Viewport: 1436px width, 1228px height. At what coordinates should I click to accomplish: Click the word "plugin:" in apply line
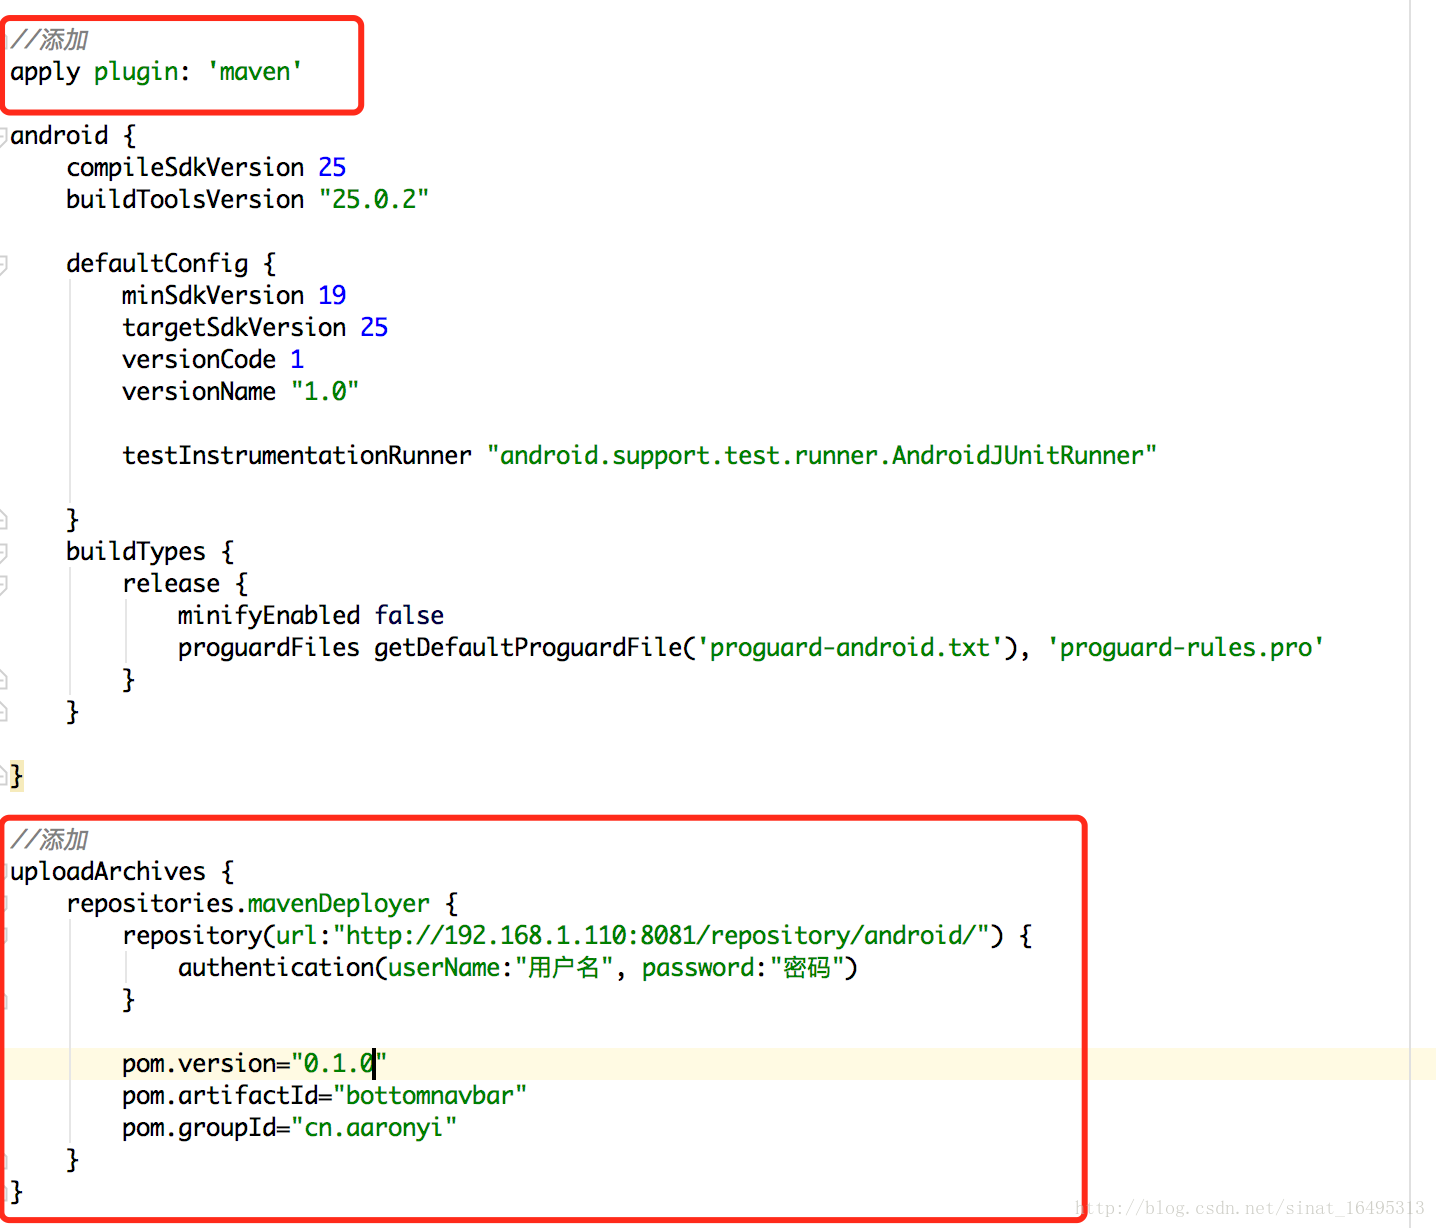(141, 73)
